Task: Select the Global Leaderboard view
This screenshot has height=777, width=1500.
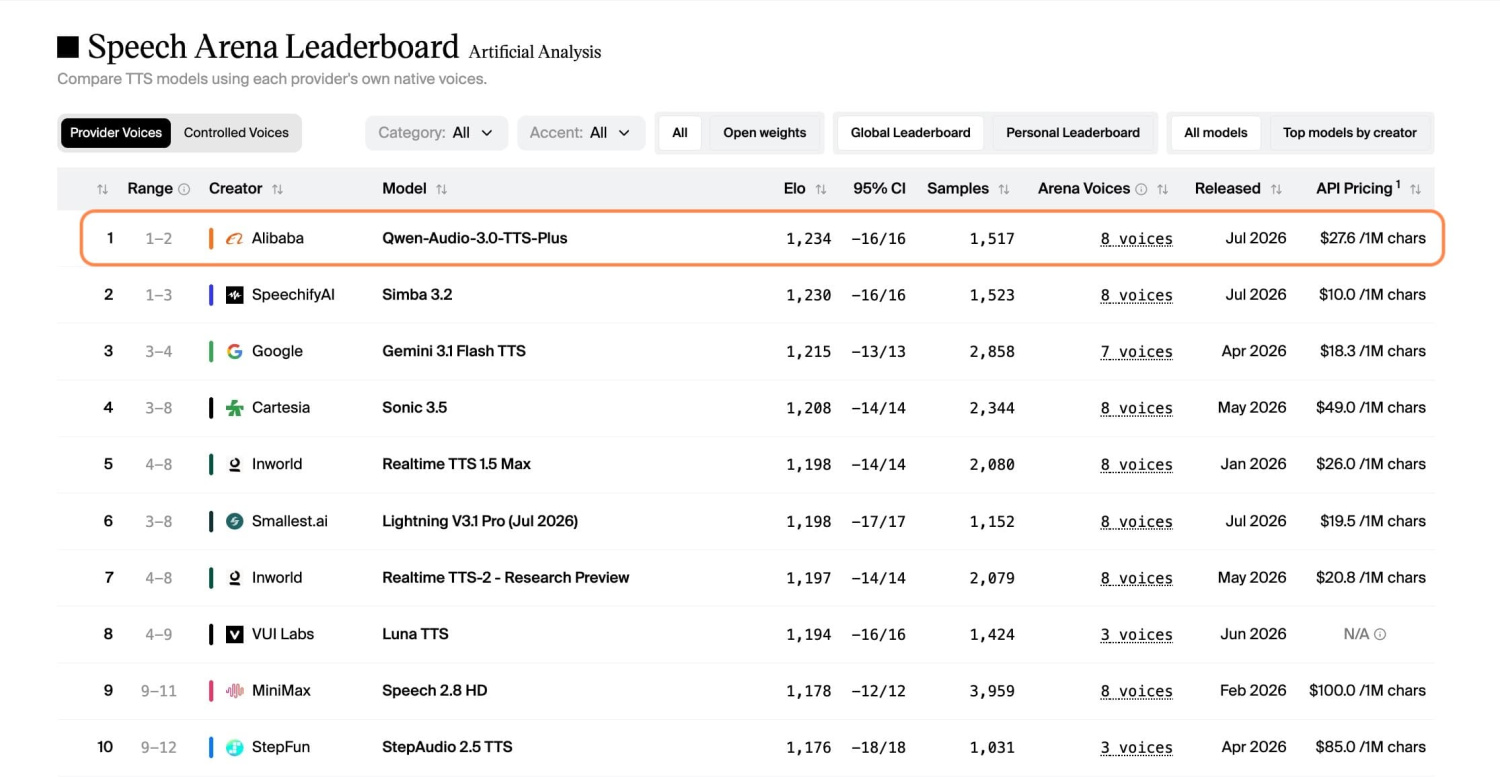Action: (911, 132)
